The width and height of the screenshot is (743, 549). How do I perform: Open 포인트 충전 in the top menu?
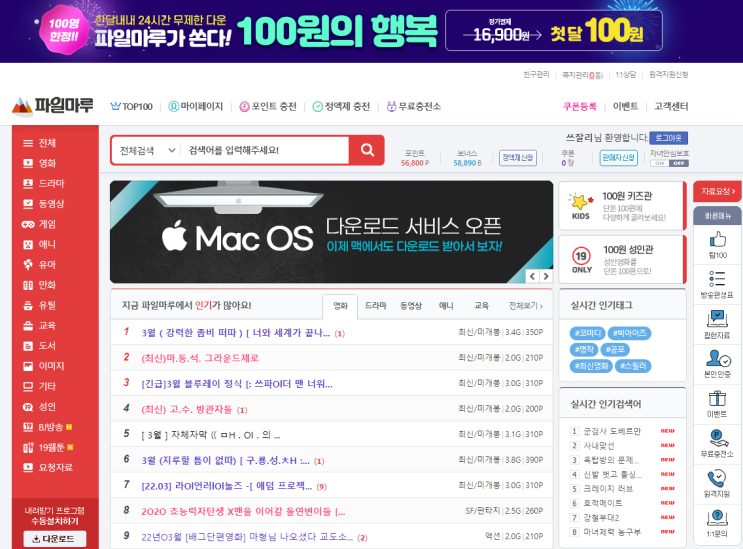tap(268, 107)
